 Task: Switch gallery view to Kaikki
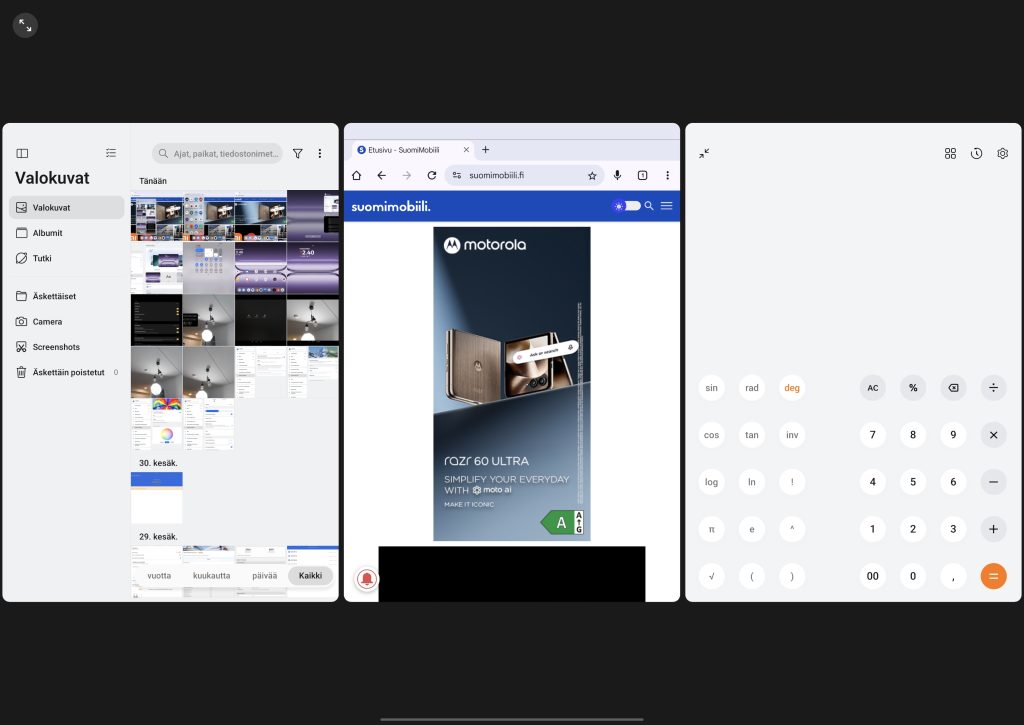tap(310, 576)
